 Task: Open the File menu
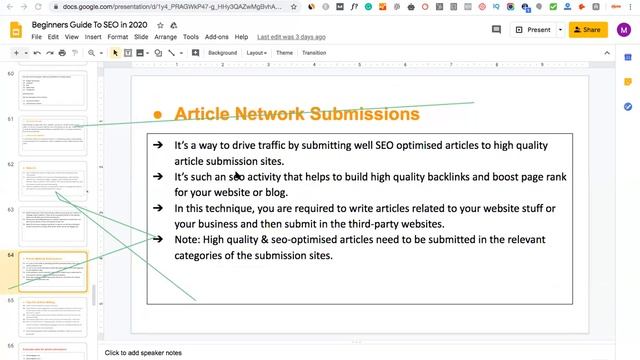(37, 37)
